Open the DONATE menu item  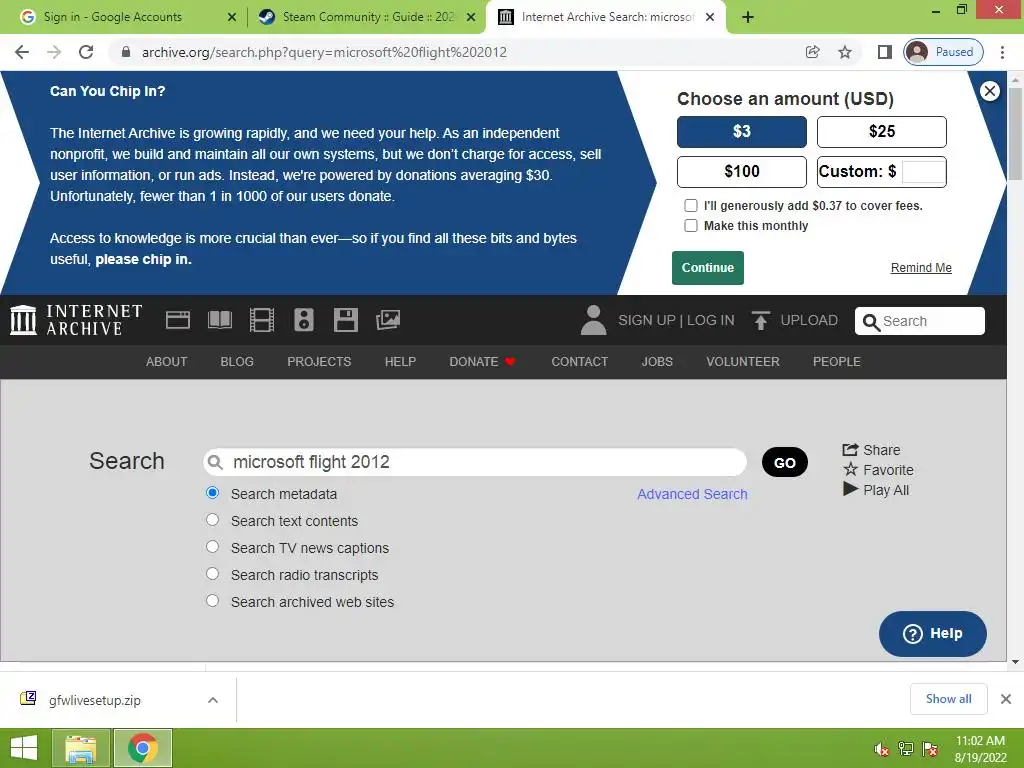(482, 362)
